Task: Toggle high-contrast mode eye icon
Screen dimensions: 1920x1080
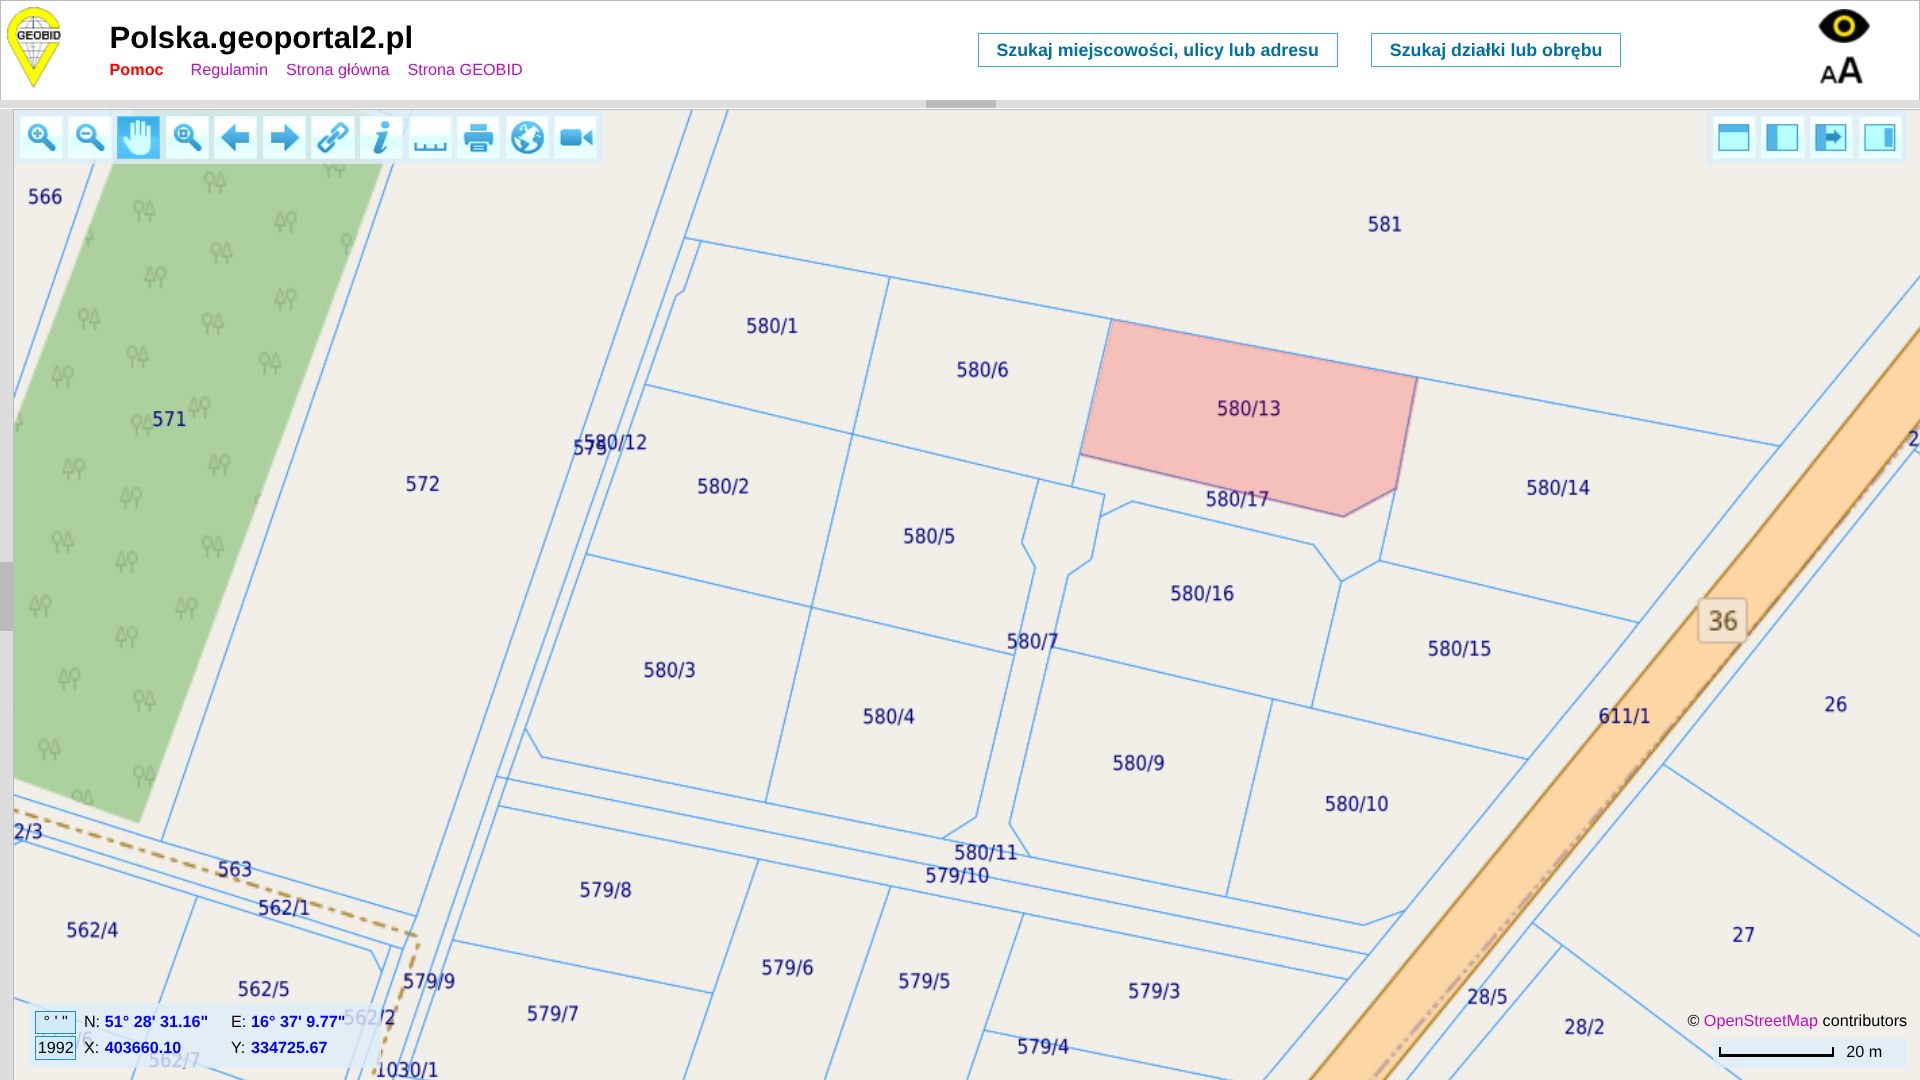Action: tap(1844, 26)
